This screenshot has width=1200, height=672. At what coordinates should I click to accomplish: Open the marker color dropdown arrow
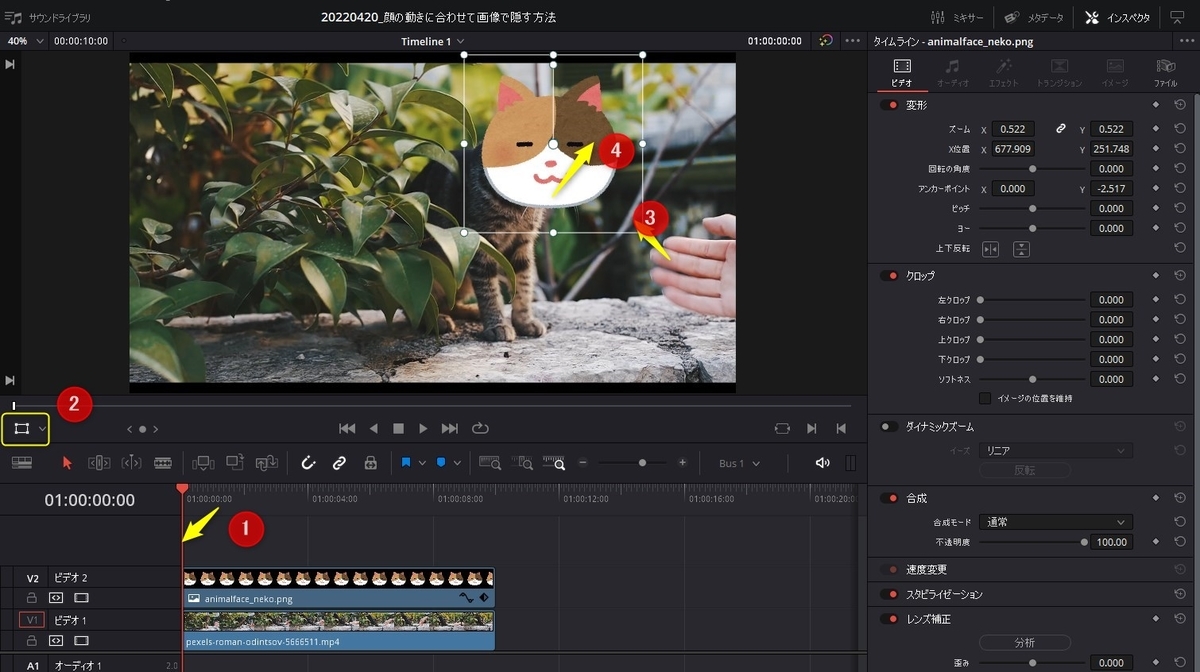(x=456, y=463)
